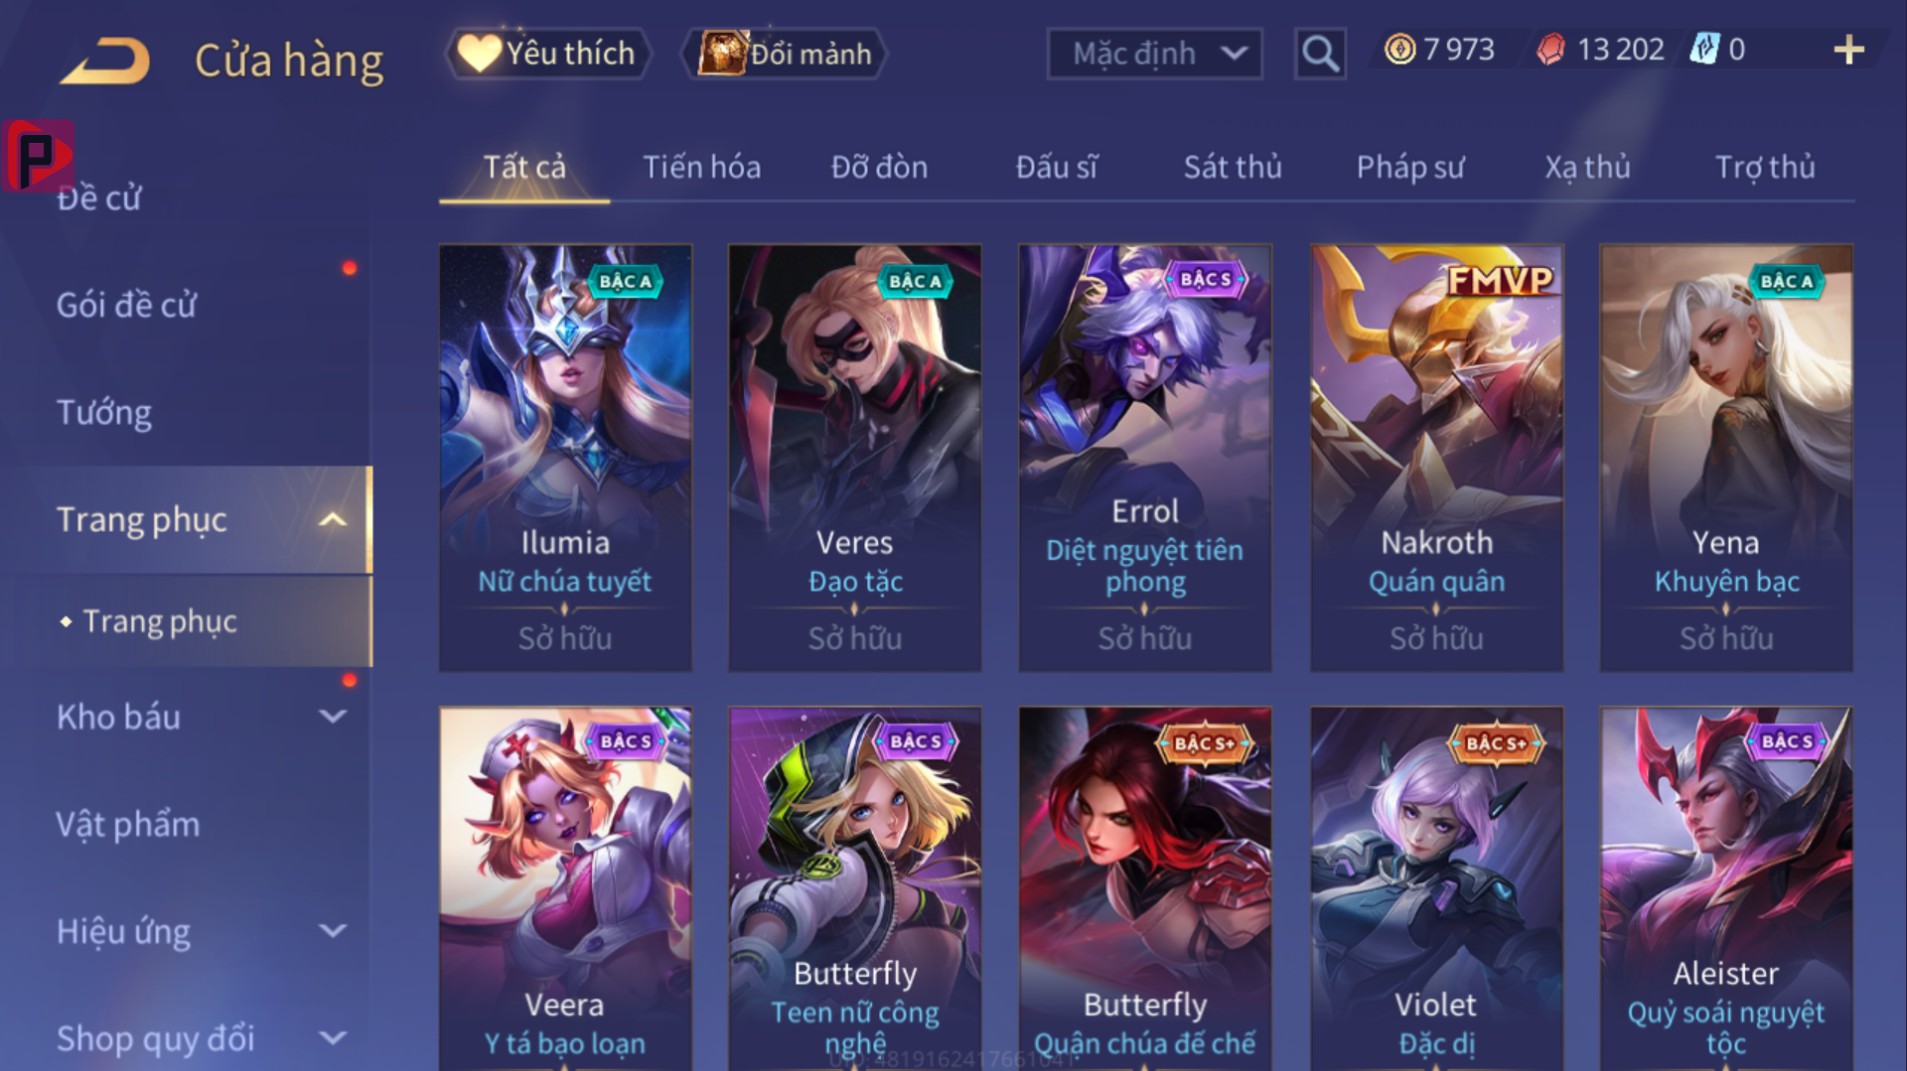
Task: Tap the plus icon to add currency
Action: (1849, 50)
